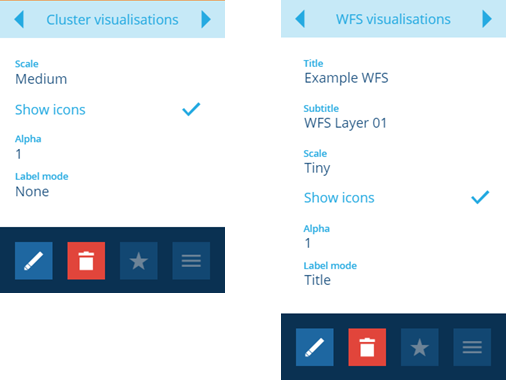This screenshot has height=380, width=506.
Task: Click the right arrow beside WFS visualisations
Action: coord(487,19)
